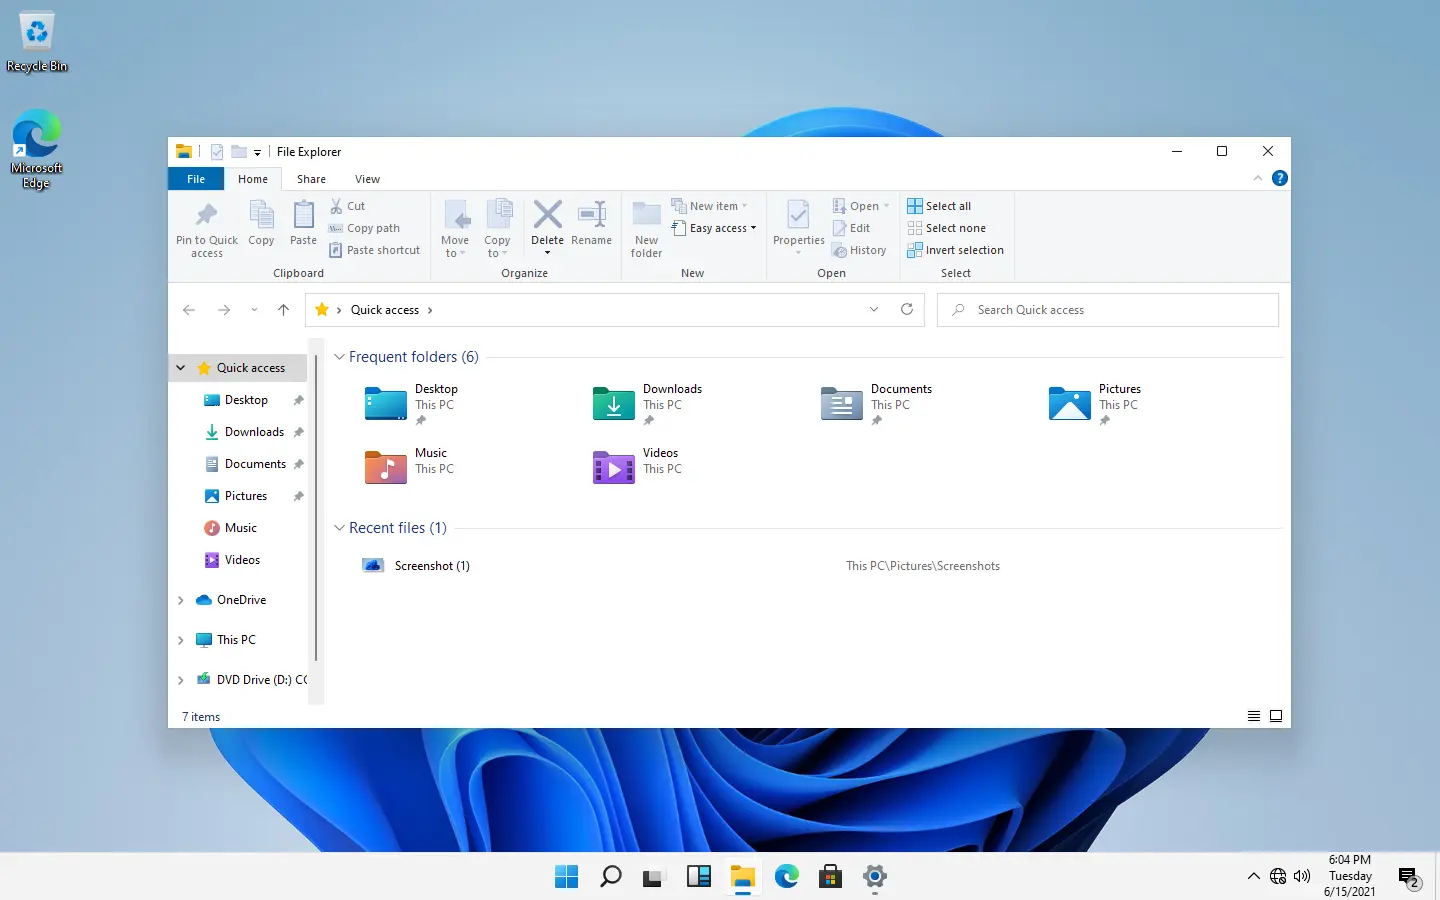Select Downloads in navigation pane
Image resolution: width=1440 pixels, height=900 pixels.
point(254,432)
